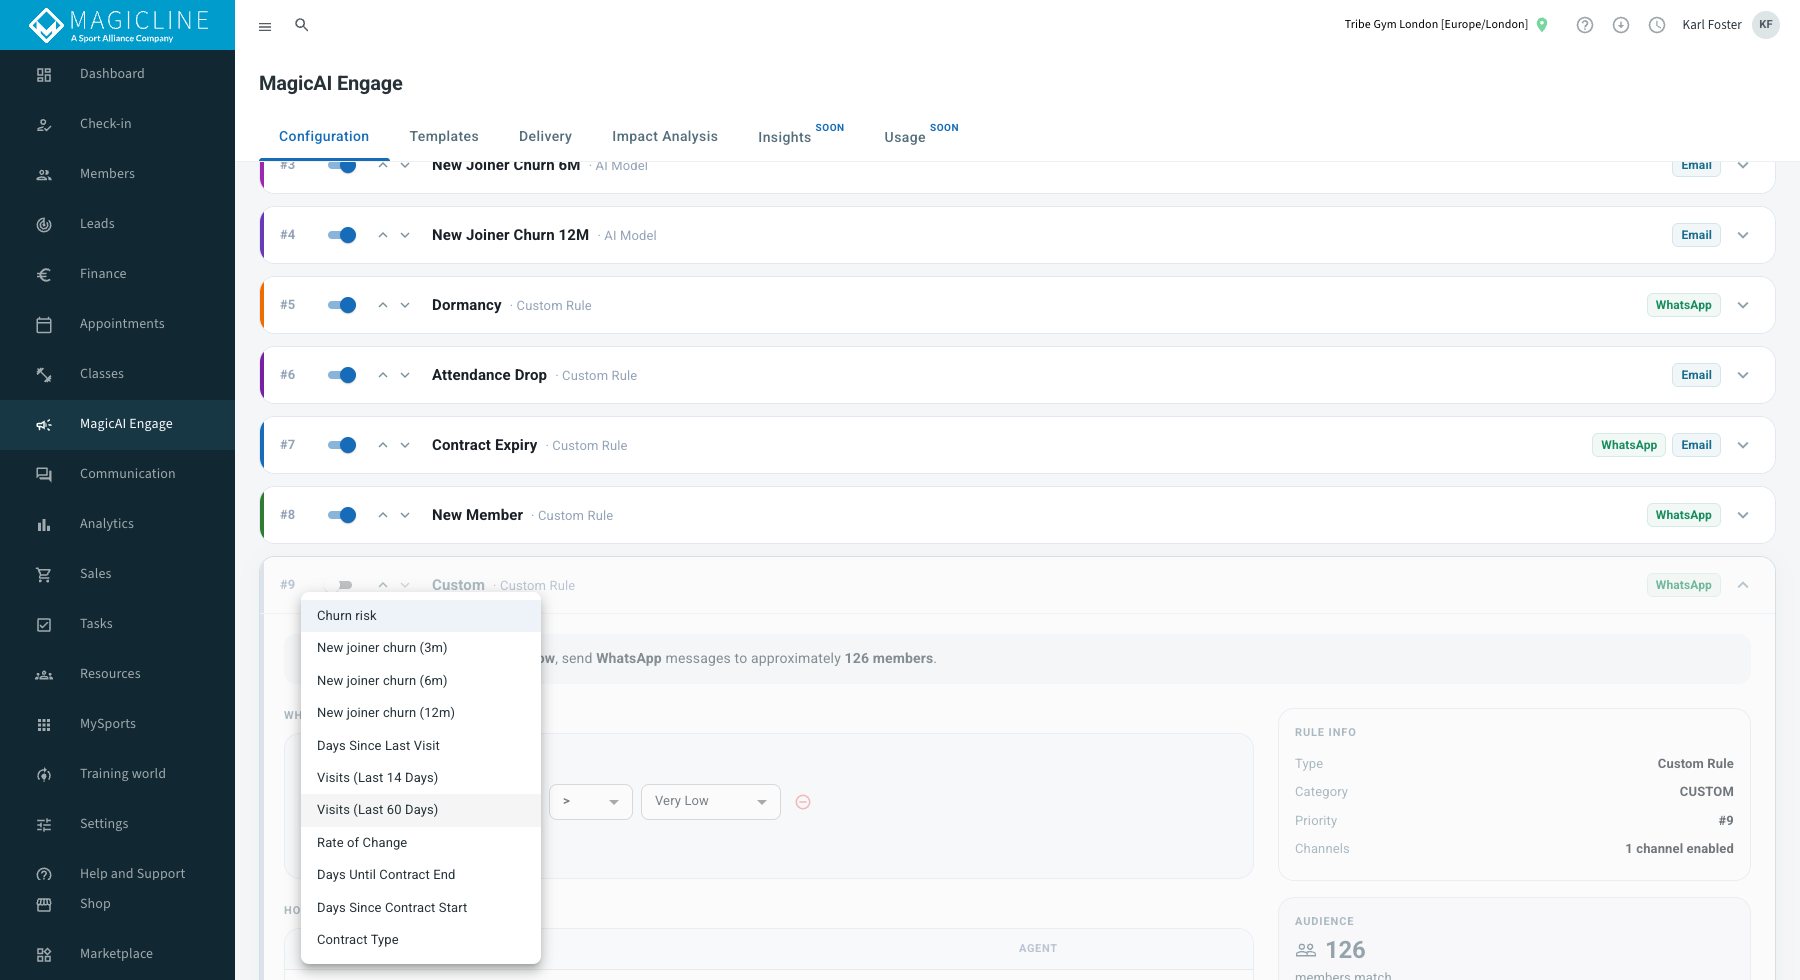This screenshot has width=1800, height=980.
Task: Open Tasks in the sidebar
Action: (117, 624)
